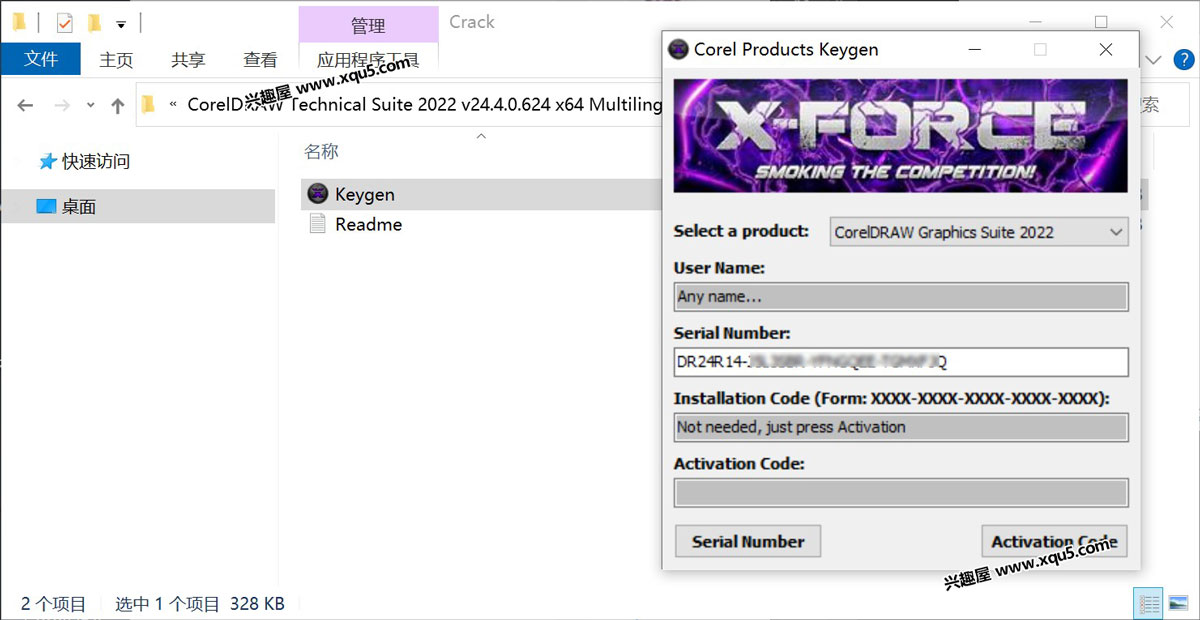
Task: Click the Installation Code field
Action: (x=901, y=427)
